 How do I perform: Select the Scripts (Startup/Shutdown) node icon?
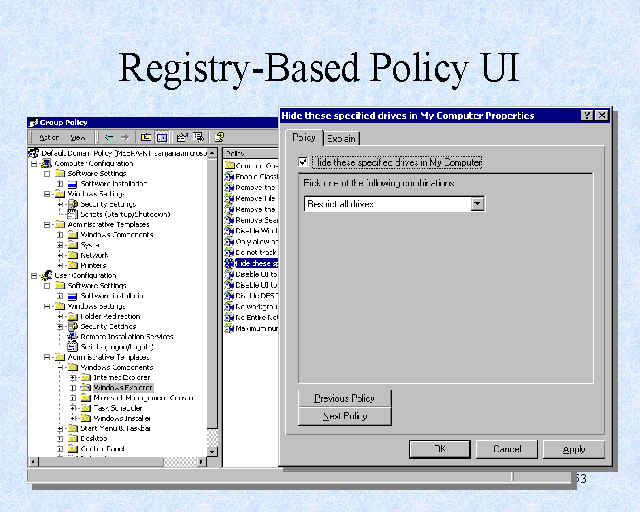click(72, 214)
